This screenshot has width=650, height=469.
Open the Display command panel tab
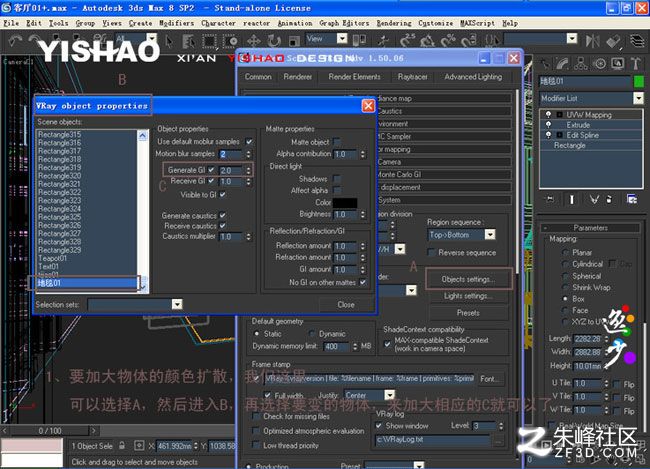(x=618, y=63)
